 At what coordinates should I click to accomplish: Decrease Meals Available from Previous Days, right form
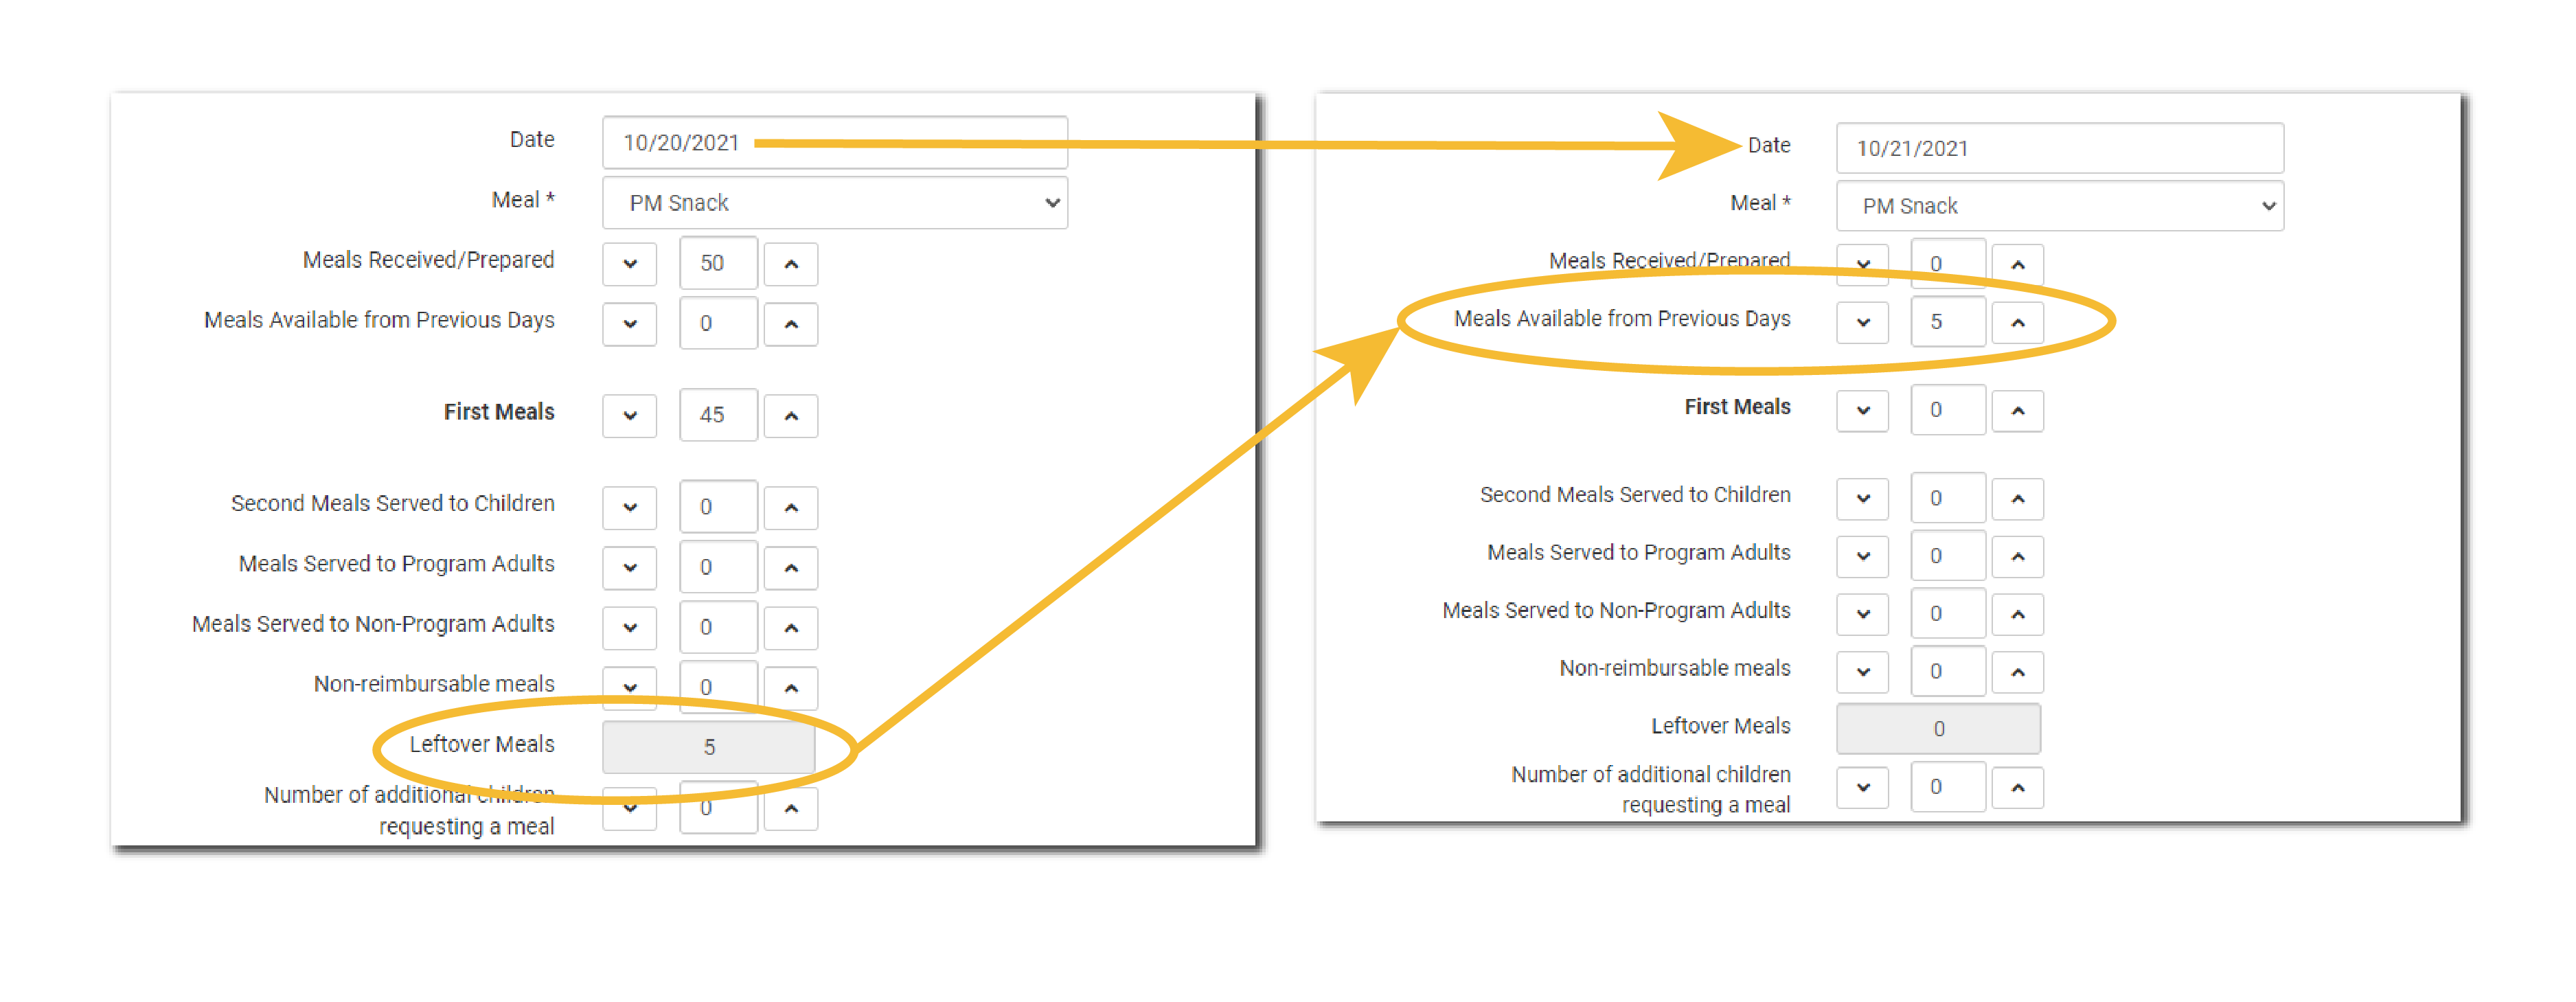click(1862, 322)
